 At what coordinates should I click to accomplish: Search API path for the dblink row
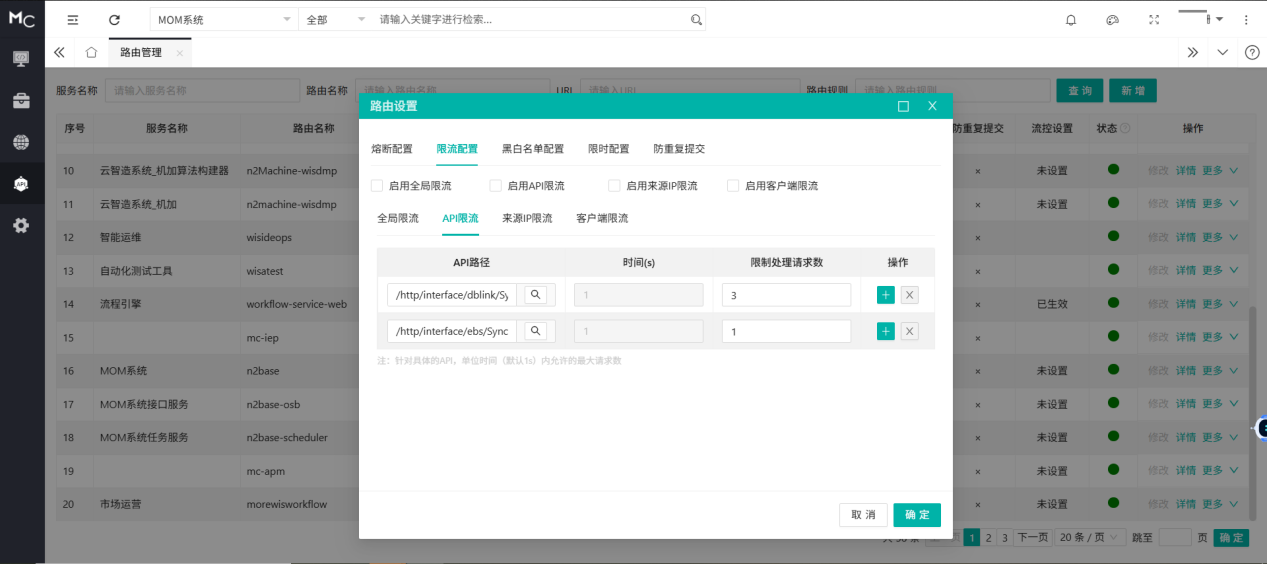pyautogui.click(x=536, y=294)
